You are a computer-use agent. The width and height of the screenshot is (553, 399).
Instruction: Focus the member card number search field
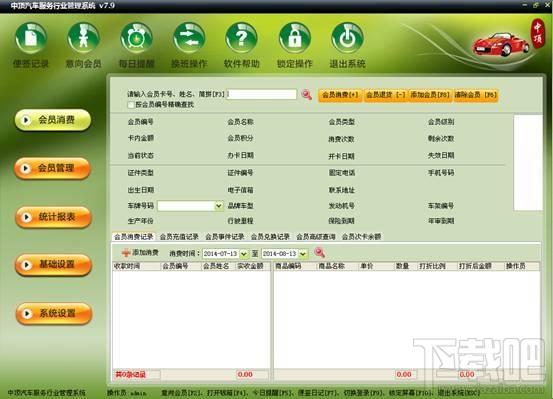[x=261, y=95]
